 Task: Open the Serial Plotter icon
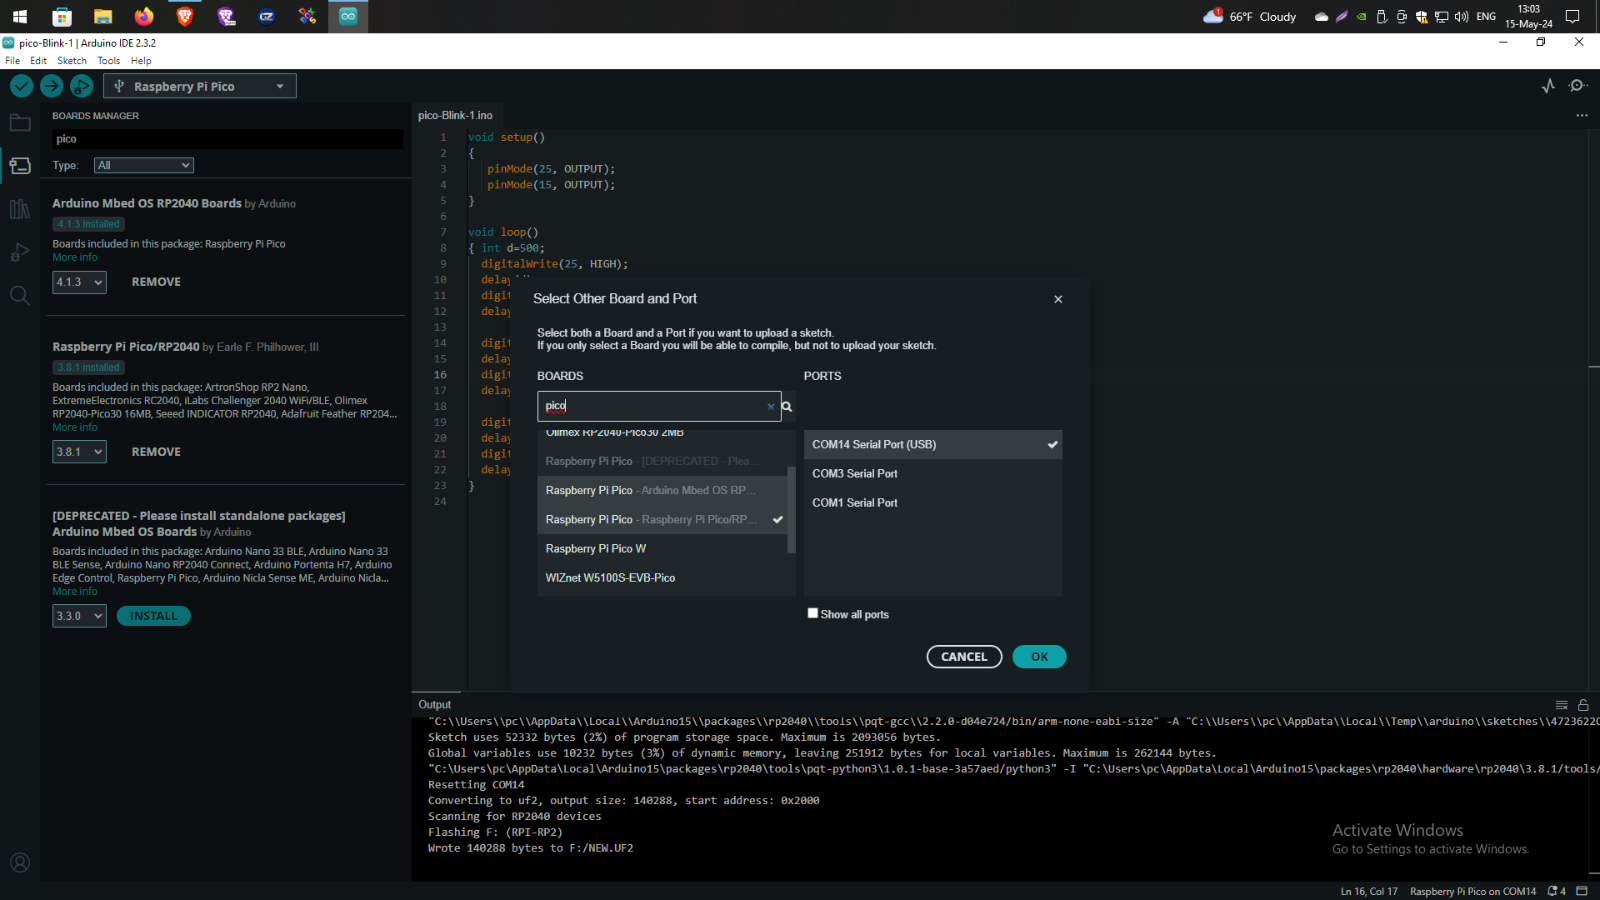[x=1548, y=86]
